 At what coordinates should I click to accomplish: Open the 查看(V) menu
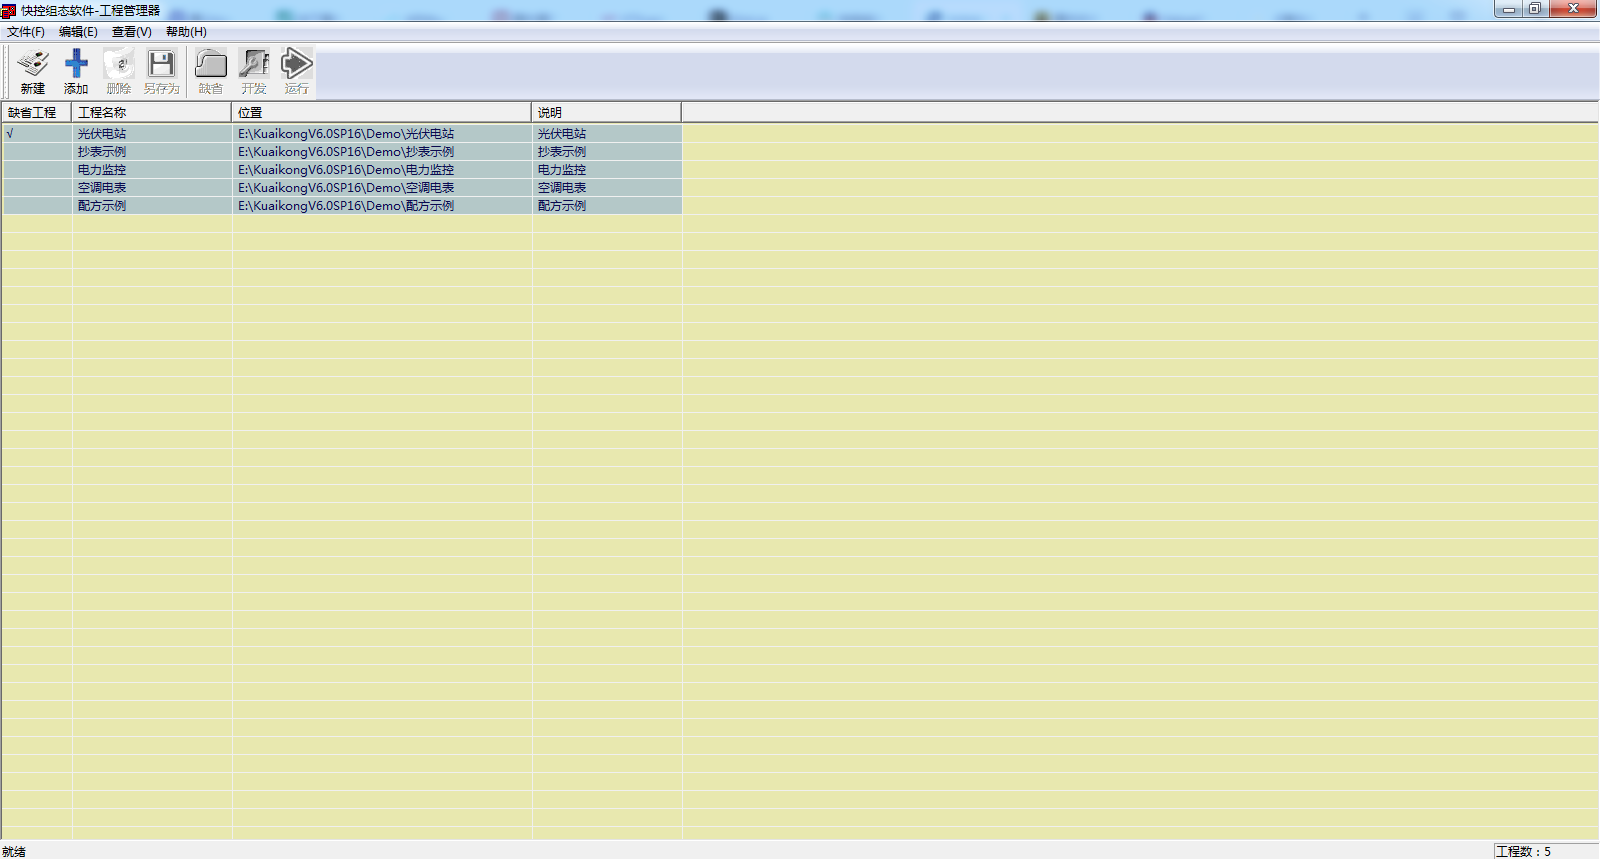(x=131, y=32)
